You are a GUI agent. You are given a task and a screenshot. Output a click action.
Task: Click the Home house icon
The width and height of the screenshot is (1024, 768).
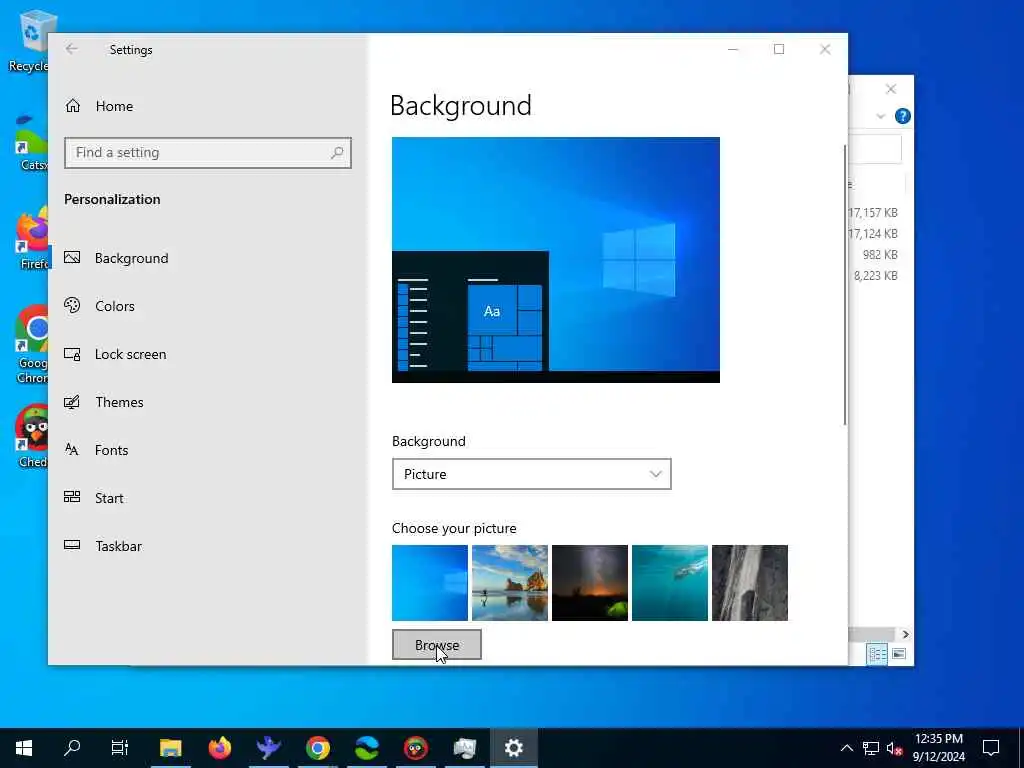72,106
